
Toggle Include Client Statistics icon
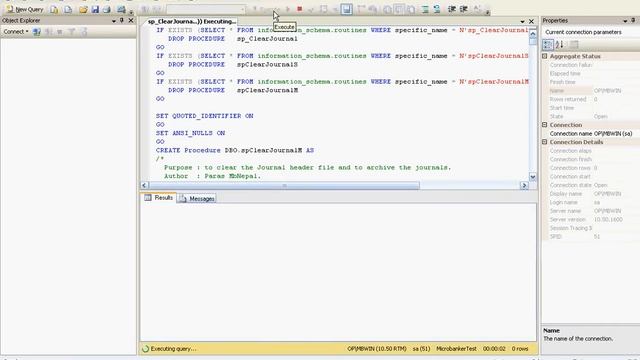[x=373, y=9]
